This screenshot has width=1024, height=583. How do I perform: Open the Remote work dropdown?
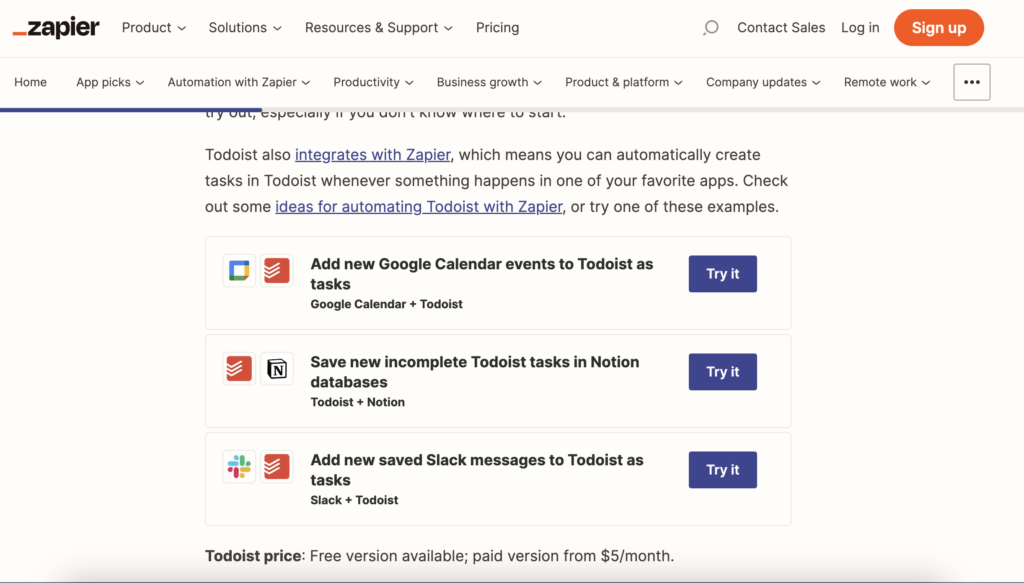[887, 82]
